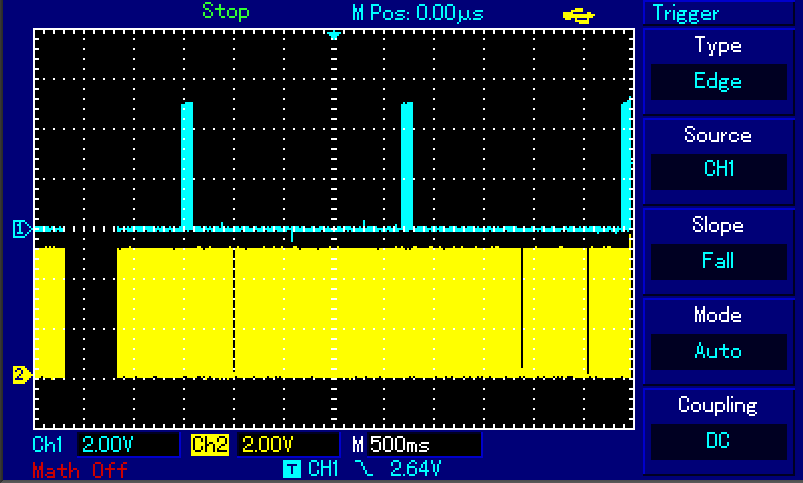Click the Mode menu label
803x483 pixels.
coord(718,315)
